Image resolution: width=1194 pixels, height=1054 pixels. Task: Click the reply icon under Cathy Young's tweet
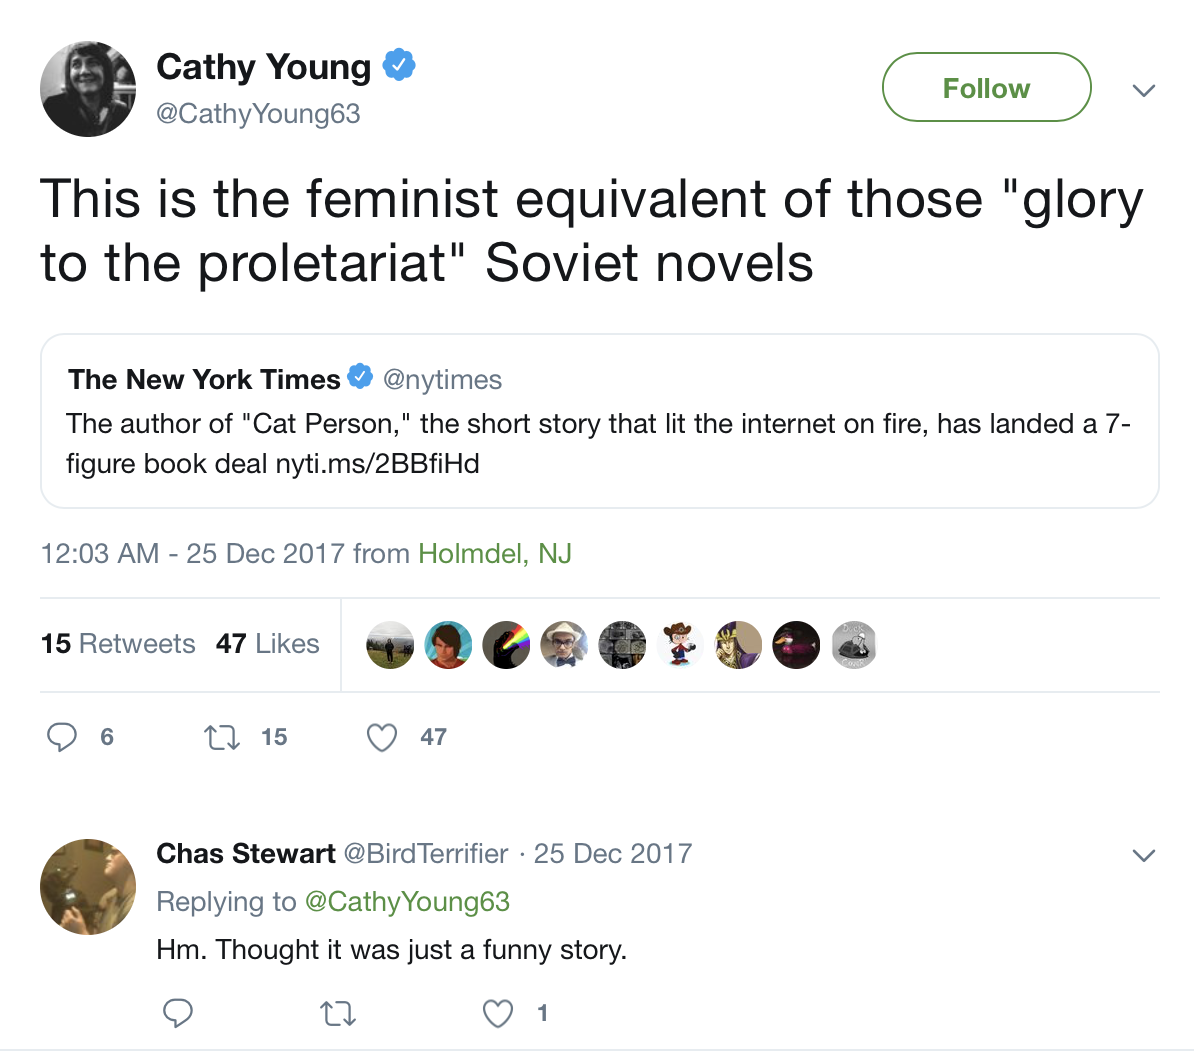(62, 737)
